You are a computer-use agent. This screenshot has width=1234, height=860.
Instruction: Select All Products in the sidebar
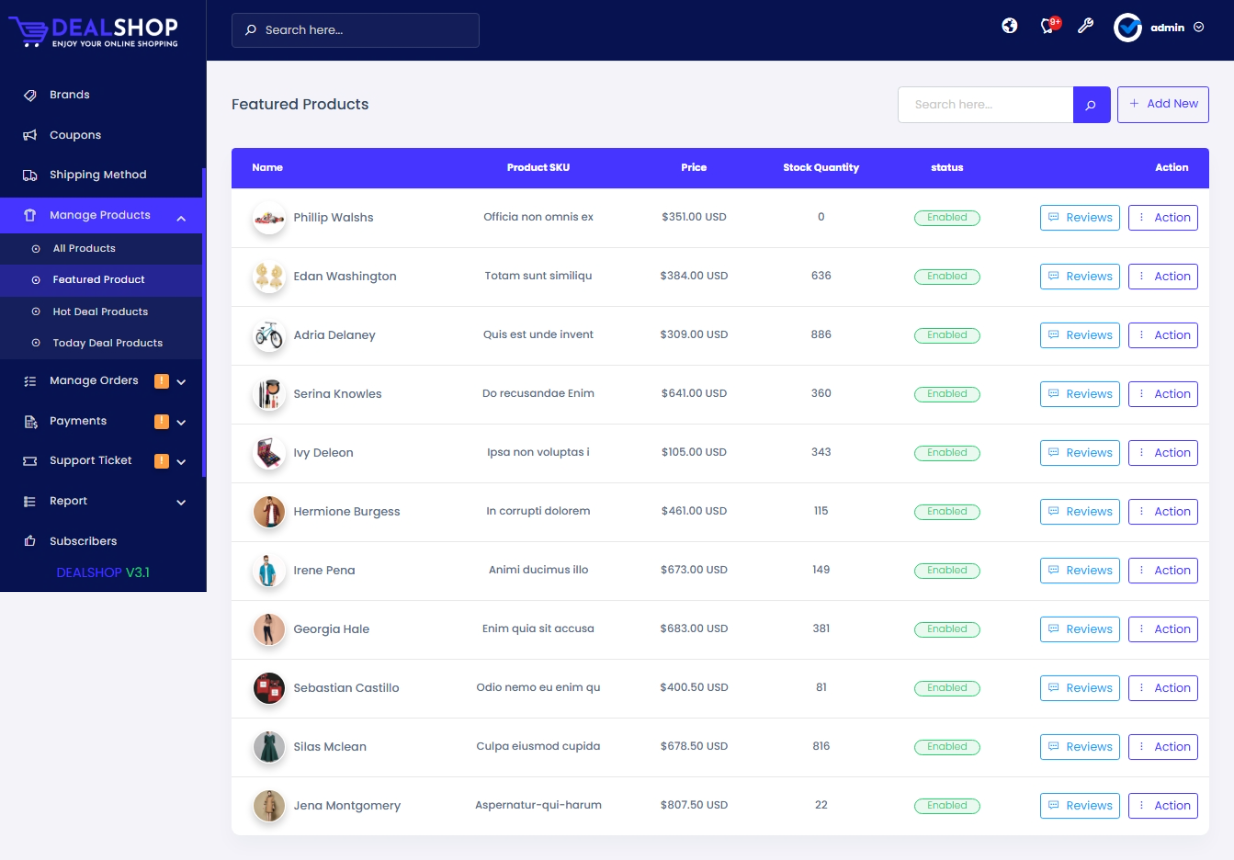click(84, 249)
